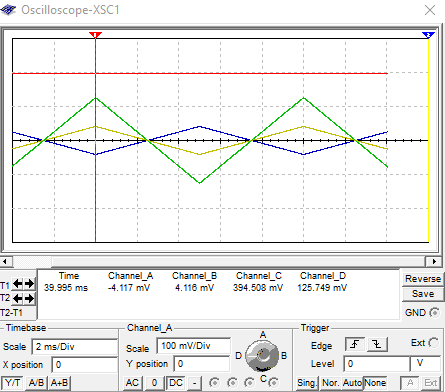The height and width of the screenshot is (392, 445).
Task: Switch display to Y/T mode
Action: click(x=13, y=383)
